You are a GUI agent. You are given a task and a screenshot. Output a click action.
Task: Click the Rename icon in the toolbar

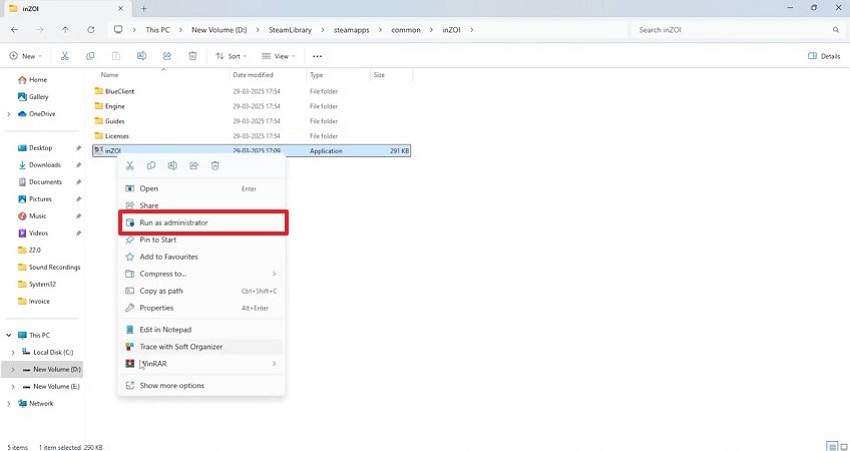tap(141, 56)
